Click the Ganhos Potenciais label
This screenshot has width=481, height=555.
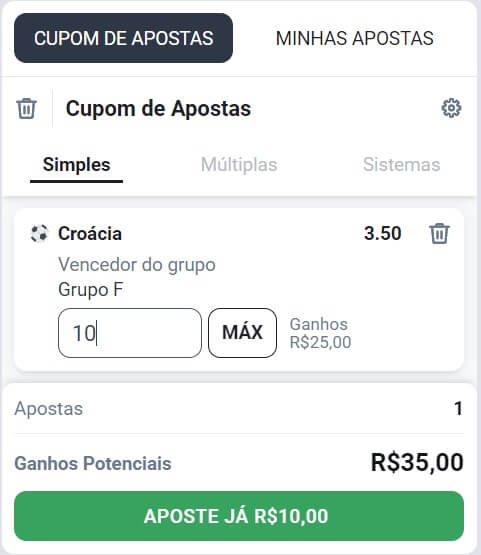93,463
